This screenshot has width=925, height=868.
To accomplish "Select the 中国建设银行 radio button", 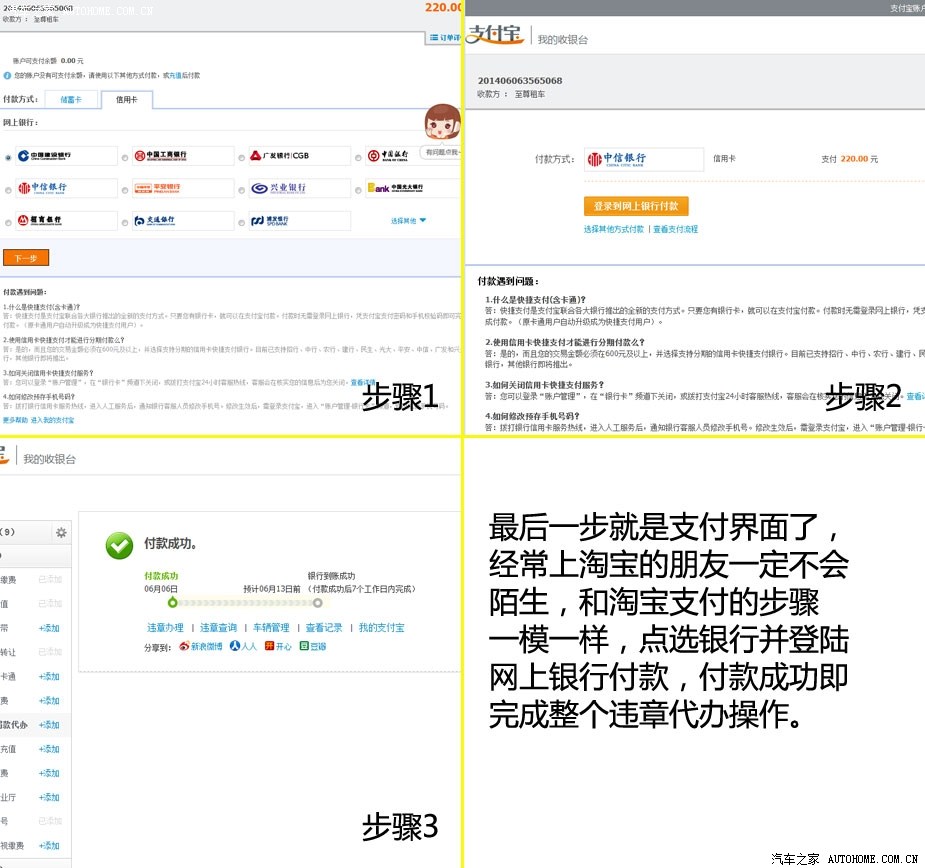I will 8,158.
